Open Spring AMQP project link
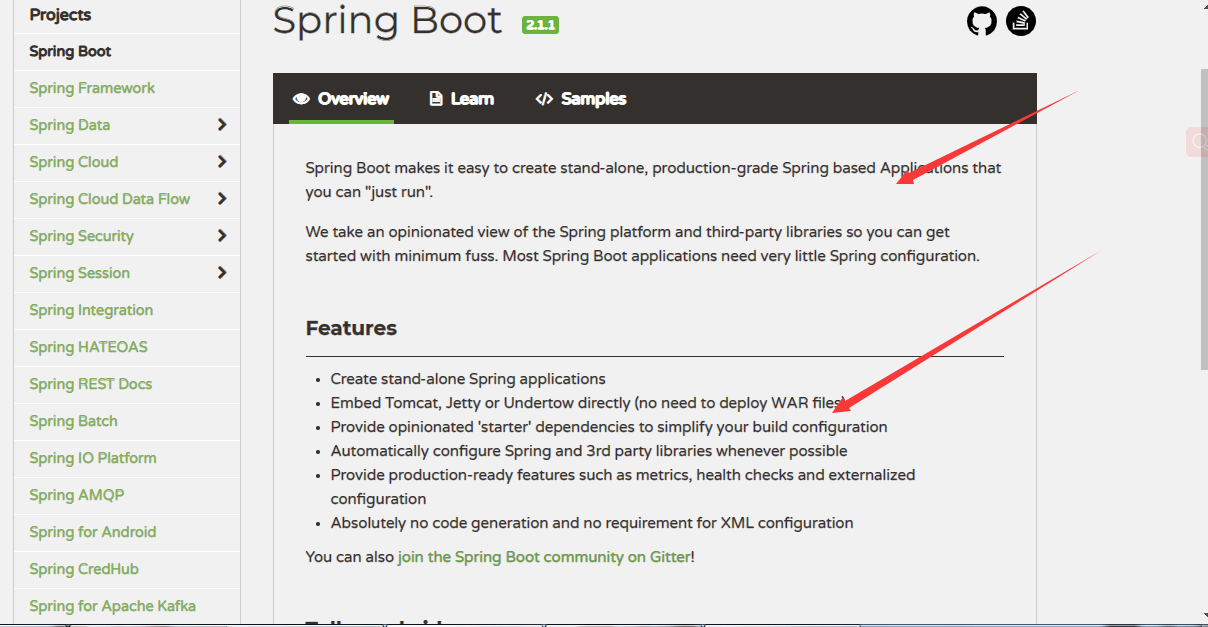Image resolution: width=1208 pixels, height=627 pixels. 77,495
